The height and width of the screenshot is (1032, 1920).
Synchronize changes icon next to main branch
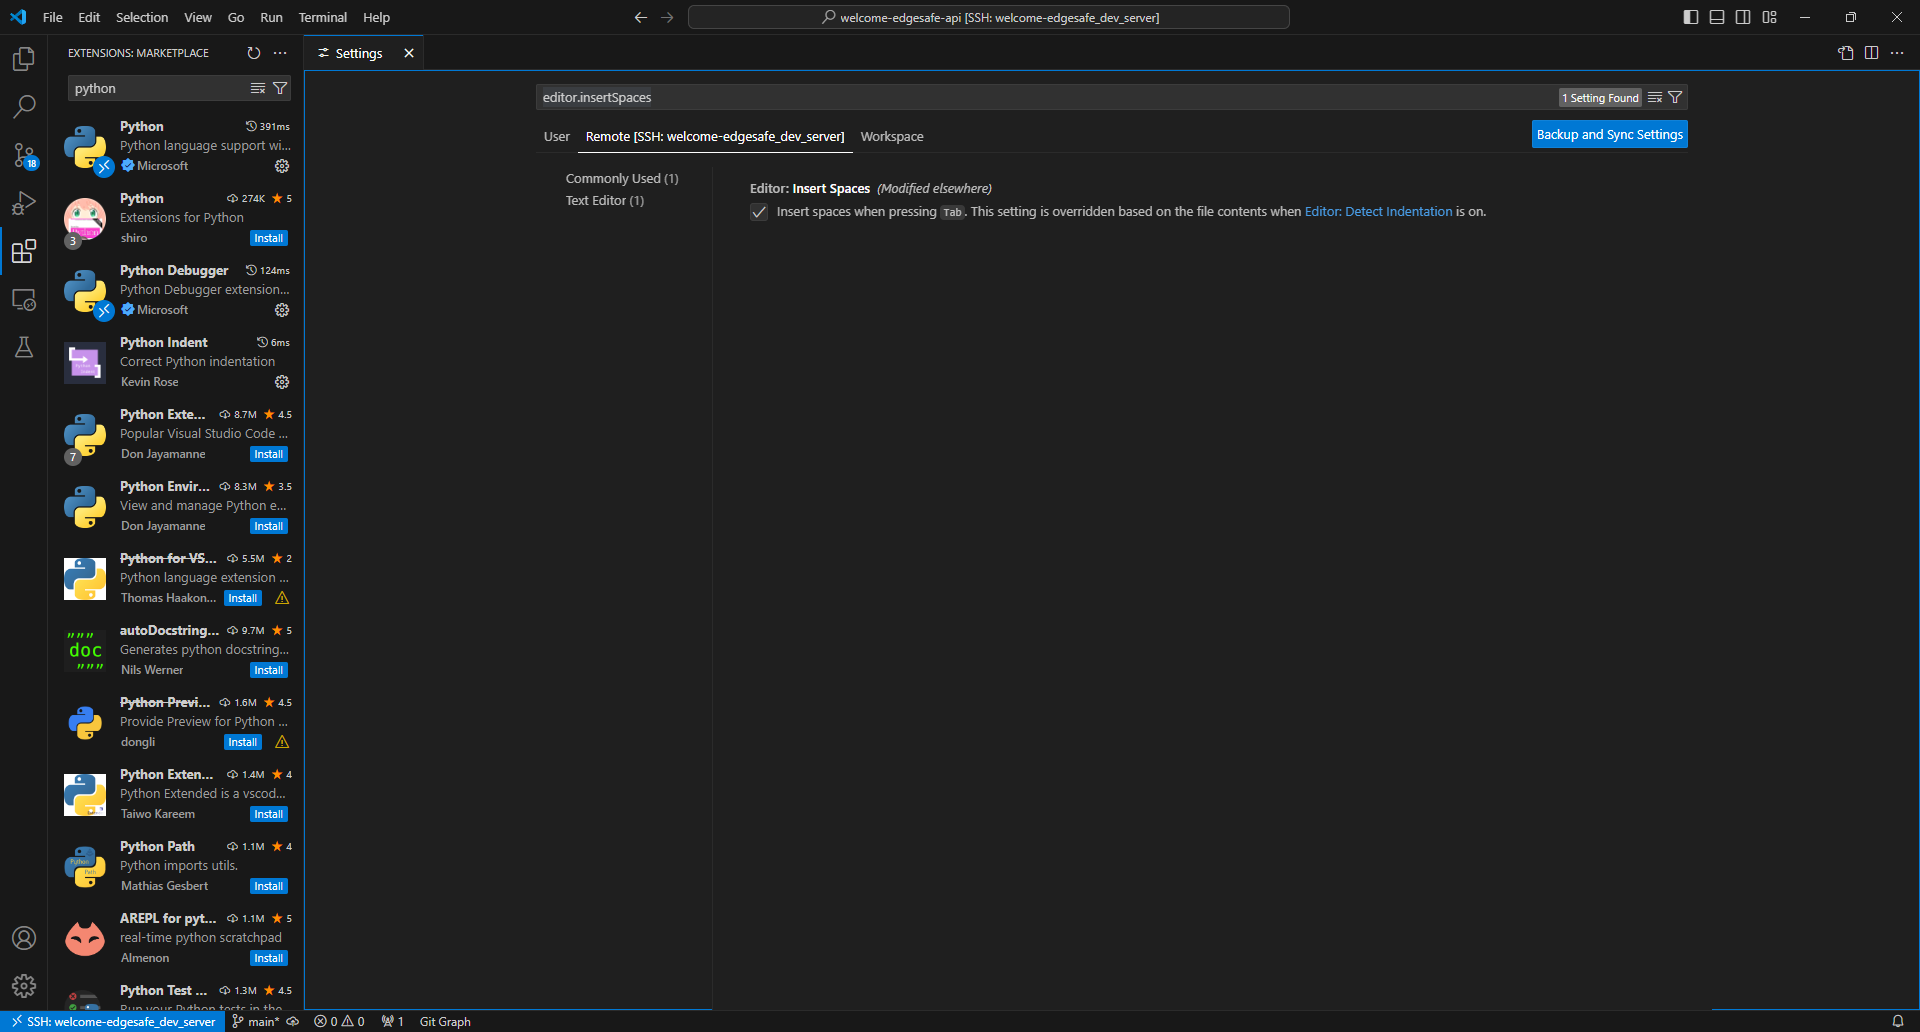(x=293, y=1021)
